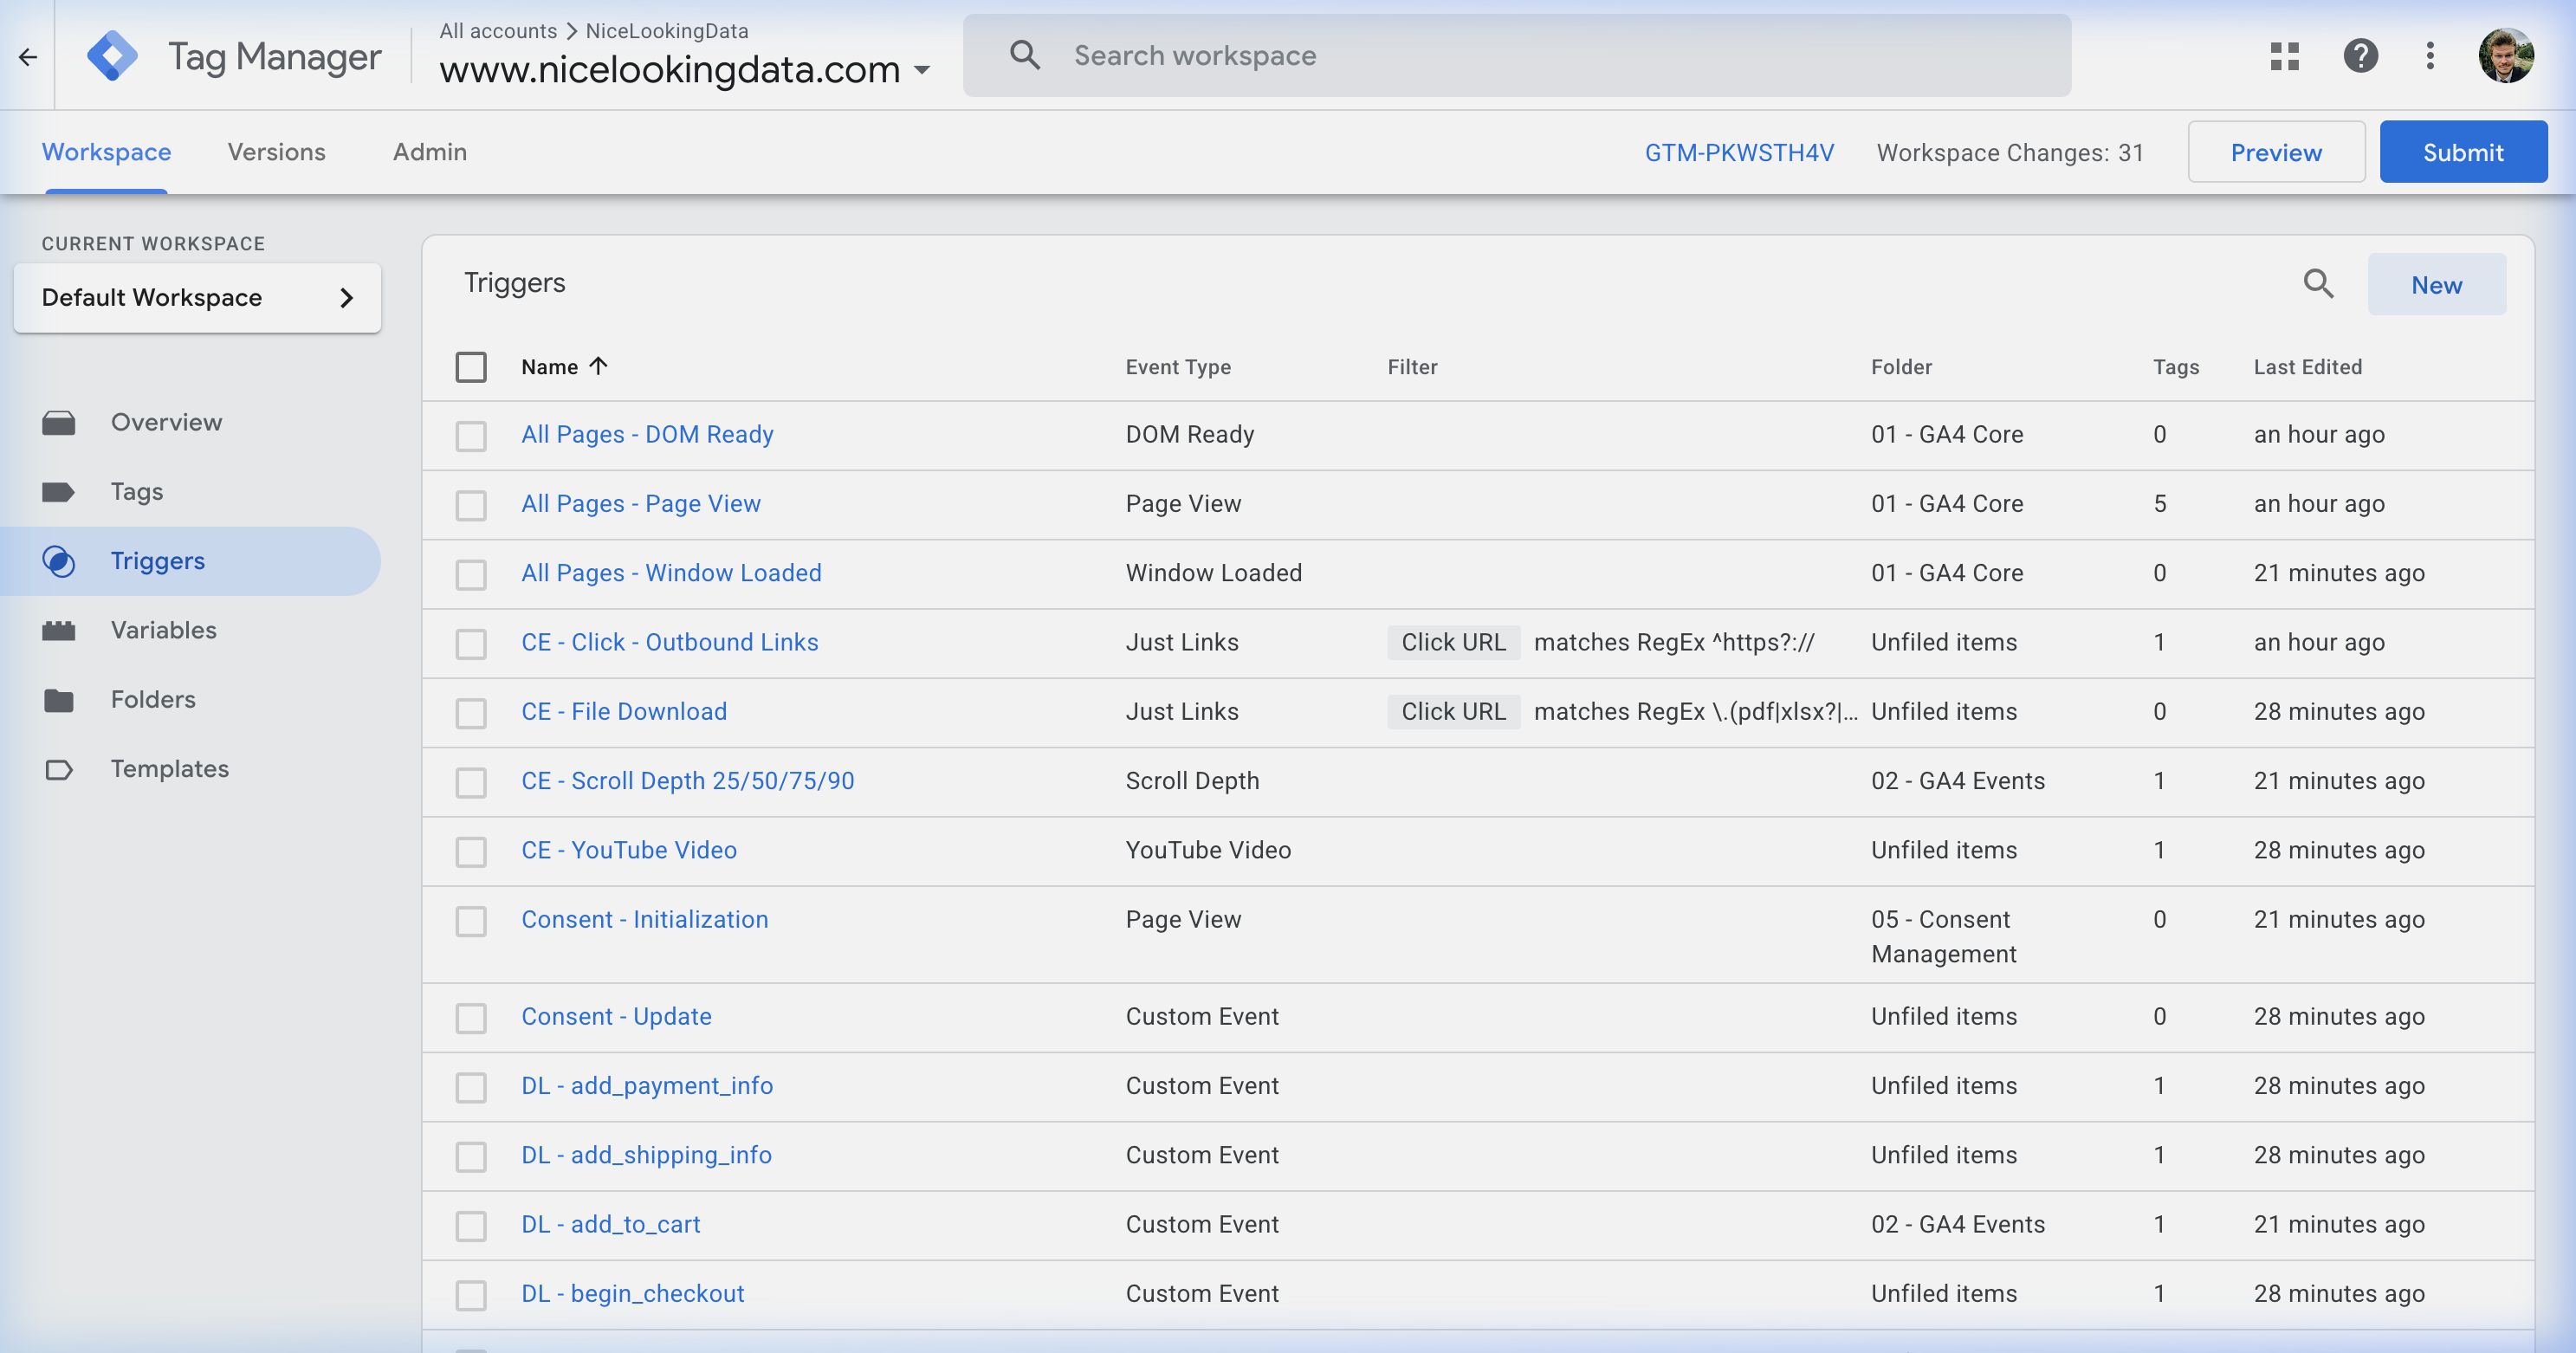
Task: Open the three-dot options menu
Action: (2432, 57)
